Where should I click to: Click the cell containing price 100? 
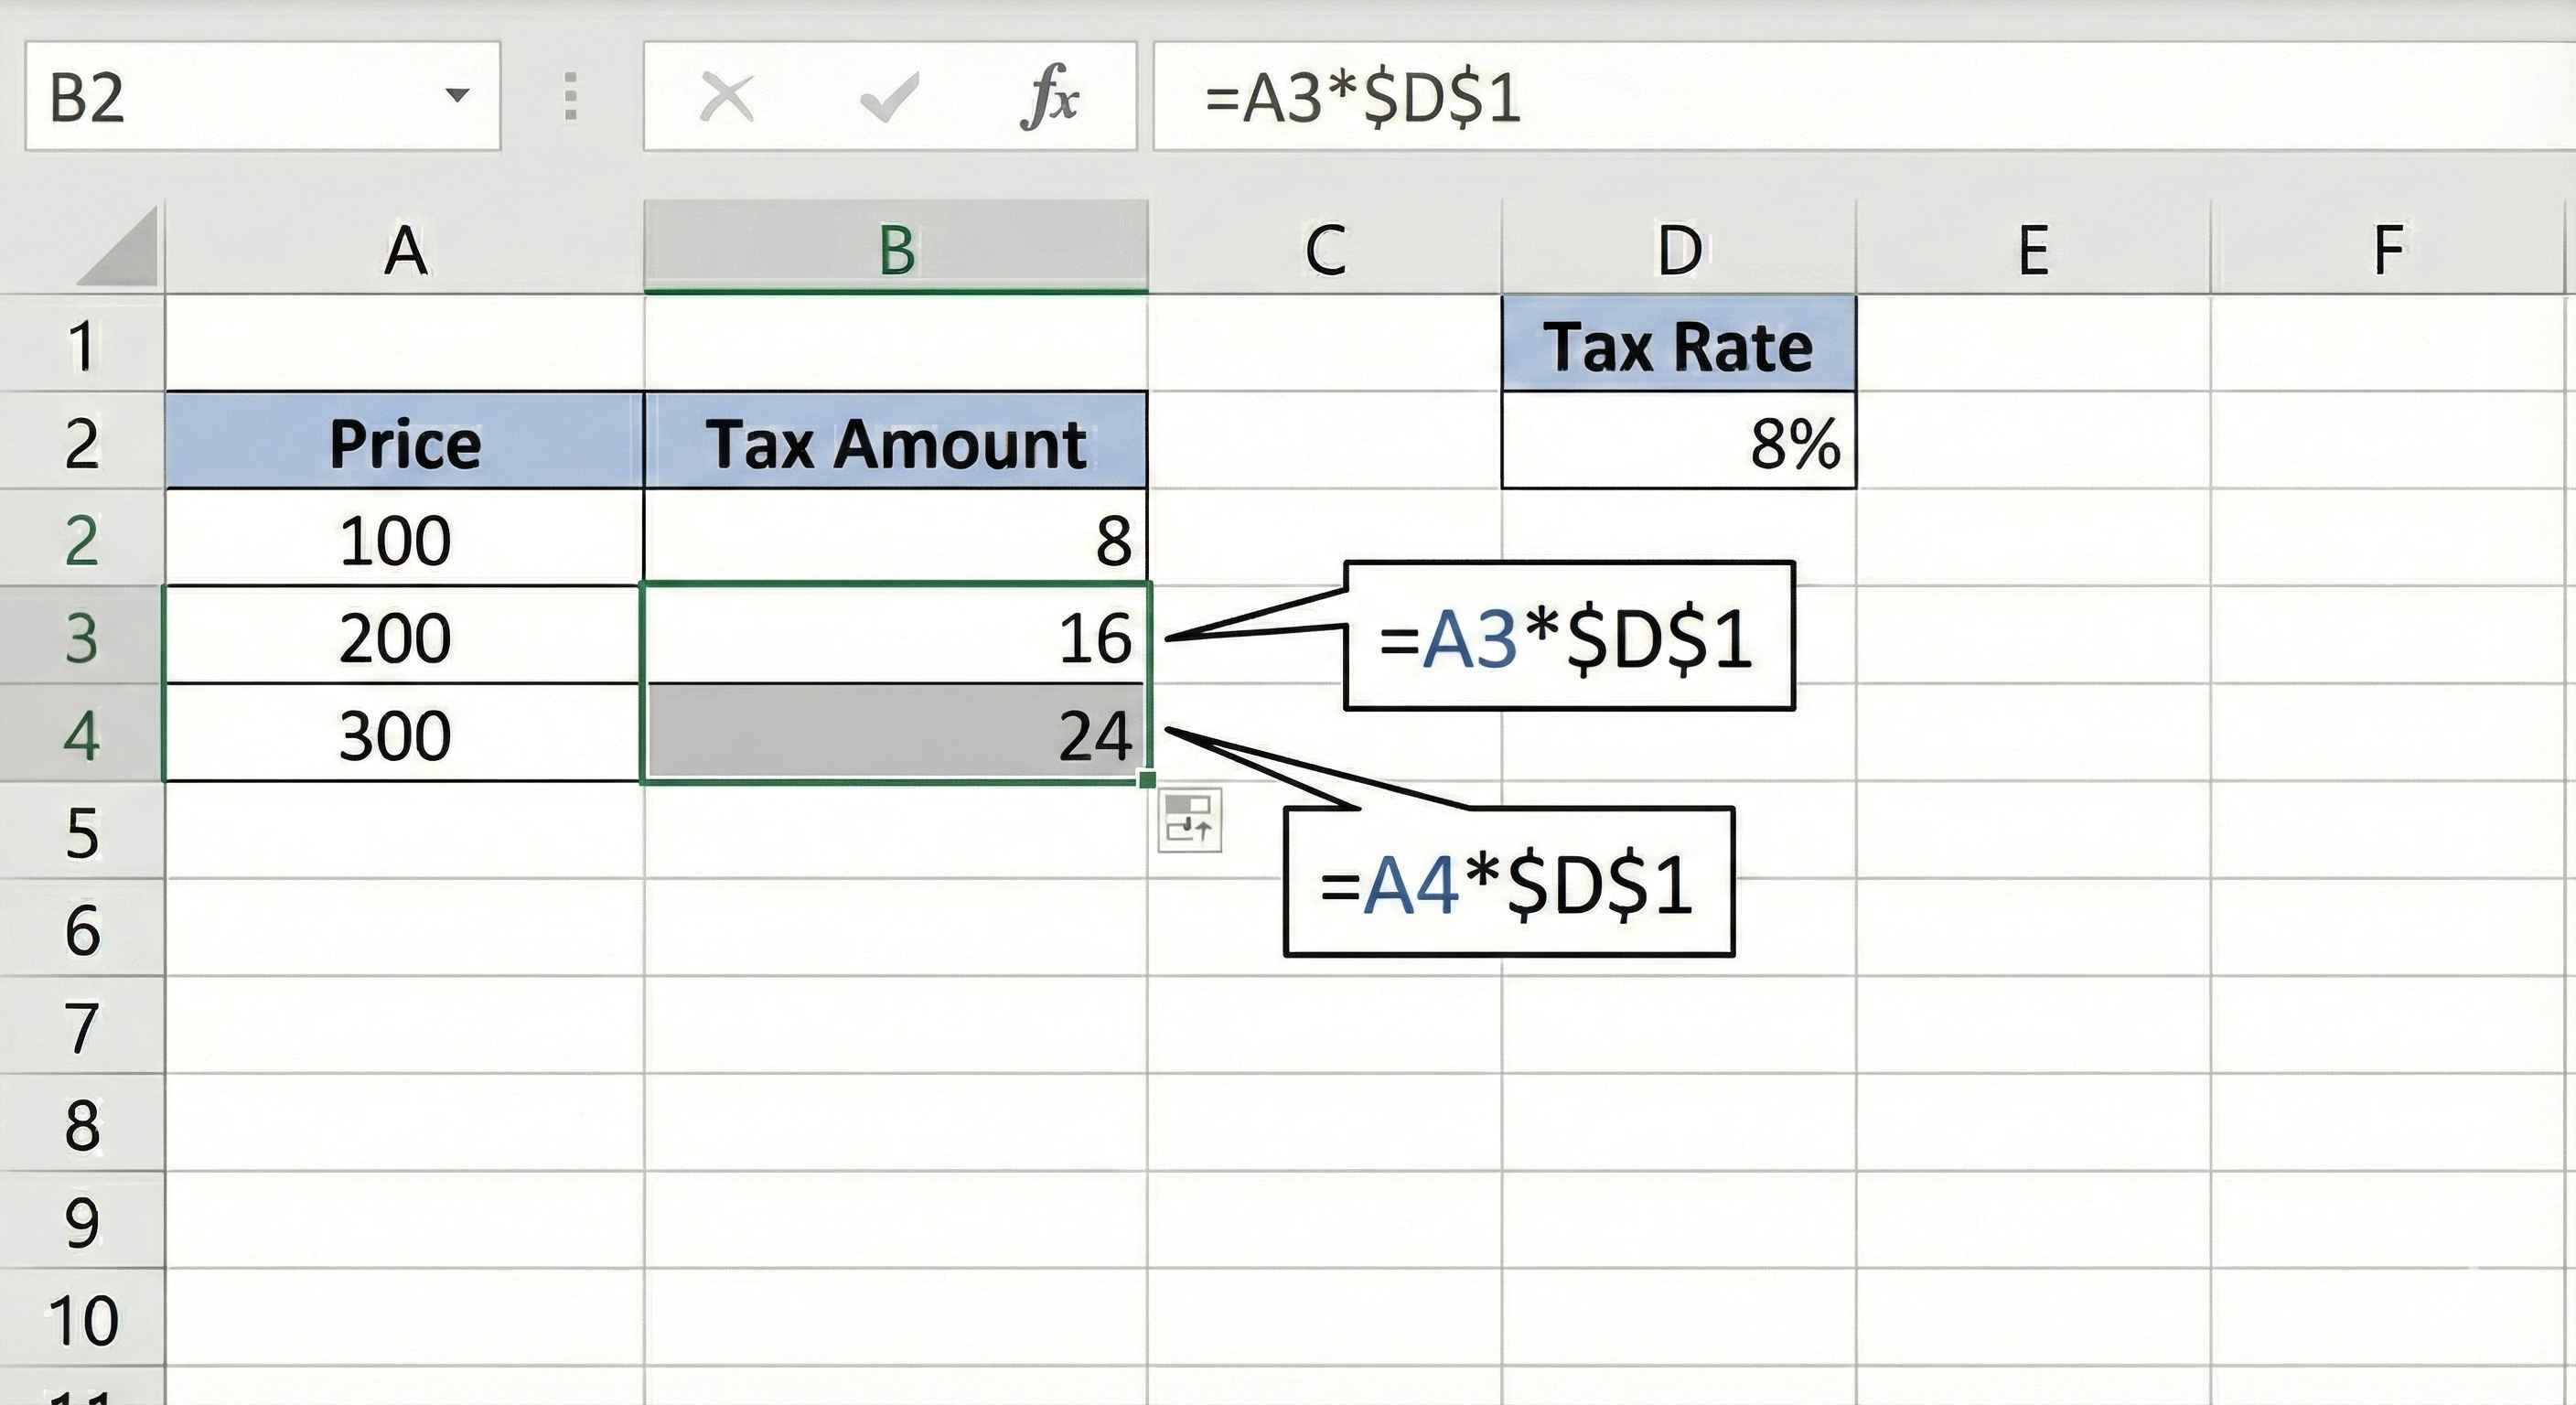click(x=404, y=540)
